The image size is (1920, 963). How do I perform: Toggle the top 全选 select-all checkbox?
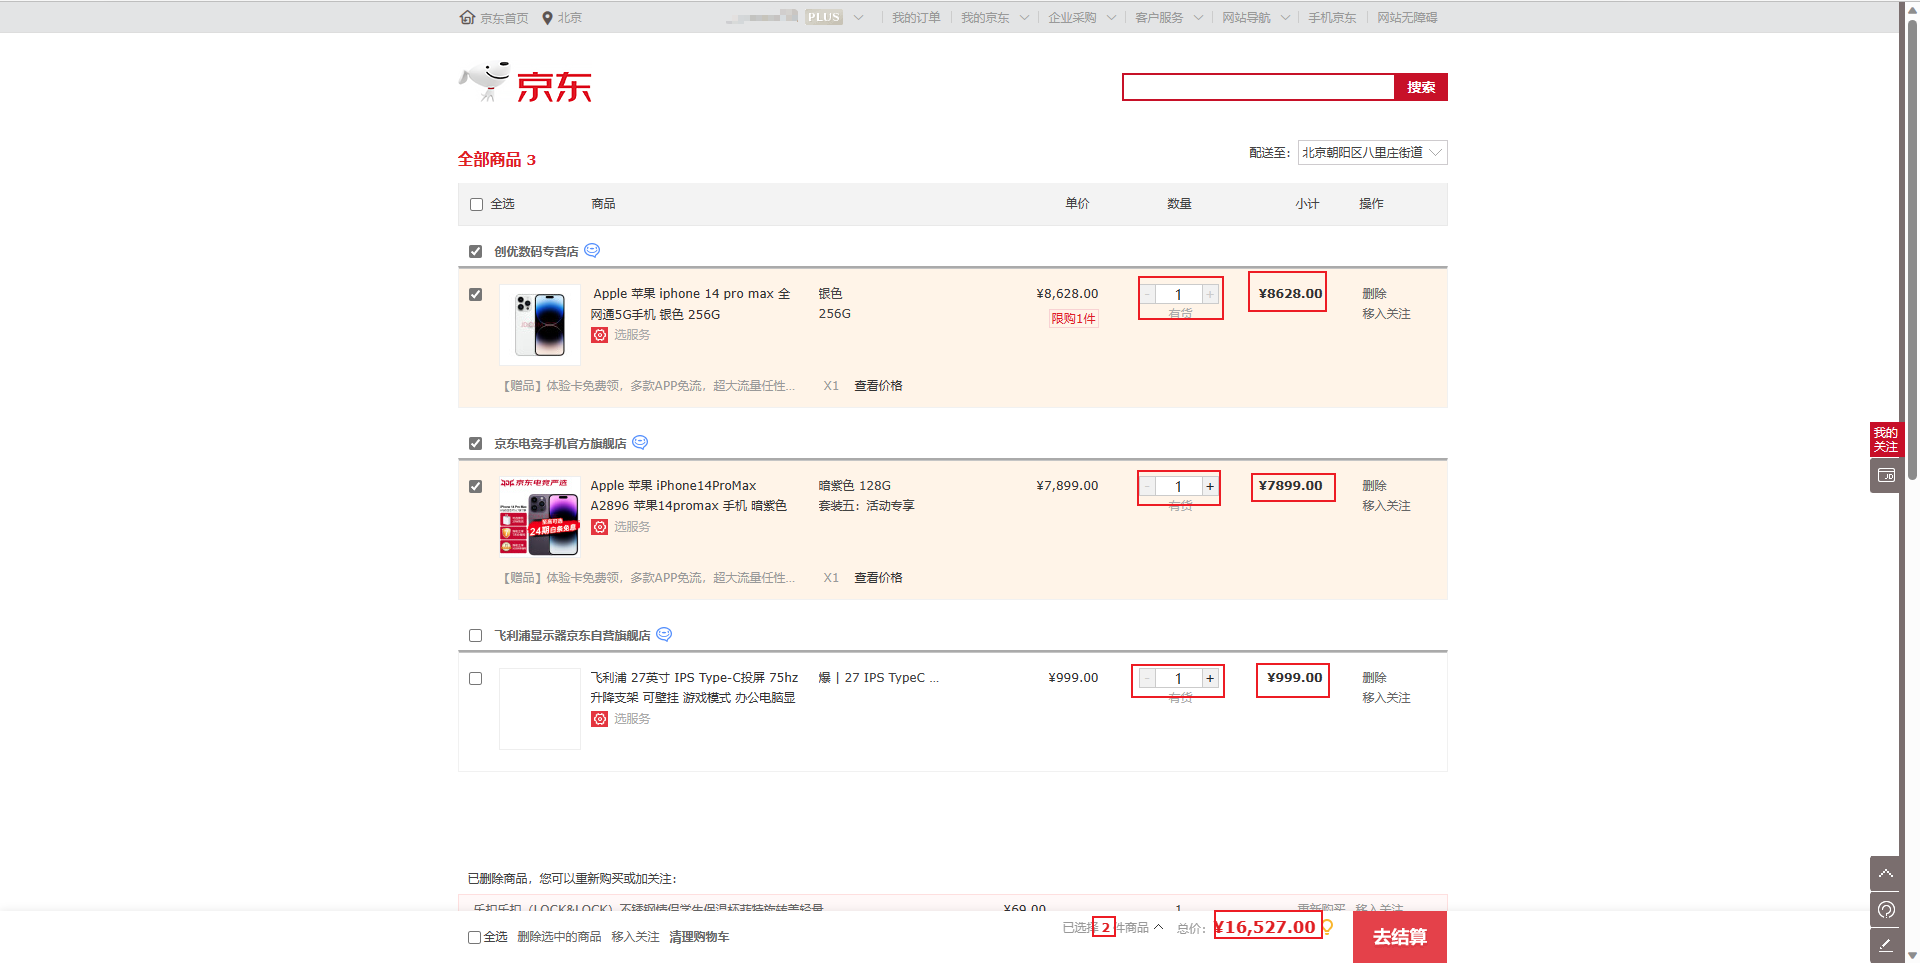click(x=476, y=204)
